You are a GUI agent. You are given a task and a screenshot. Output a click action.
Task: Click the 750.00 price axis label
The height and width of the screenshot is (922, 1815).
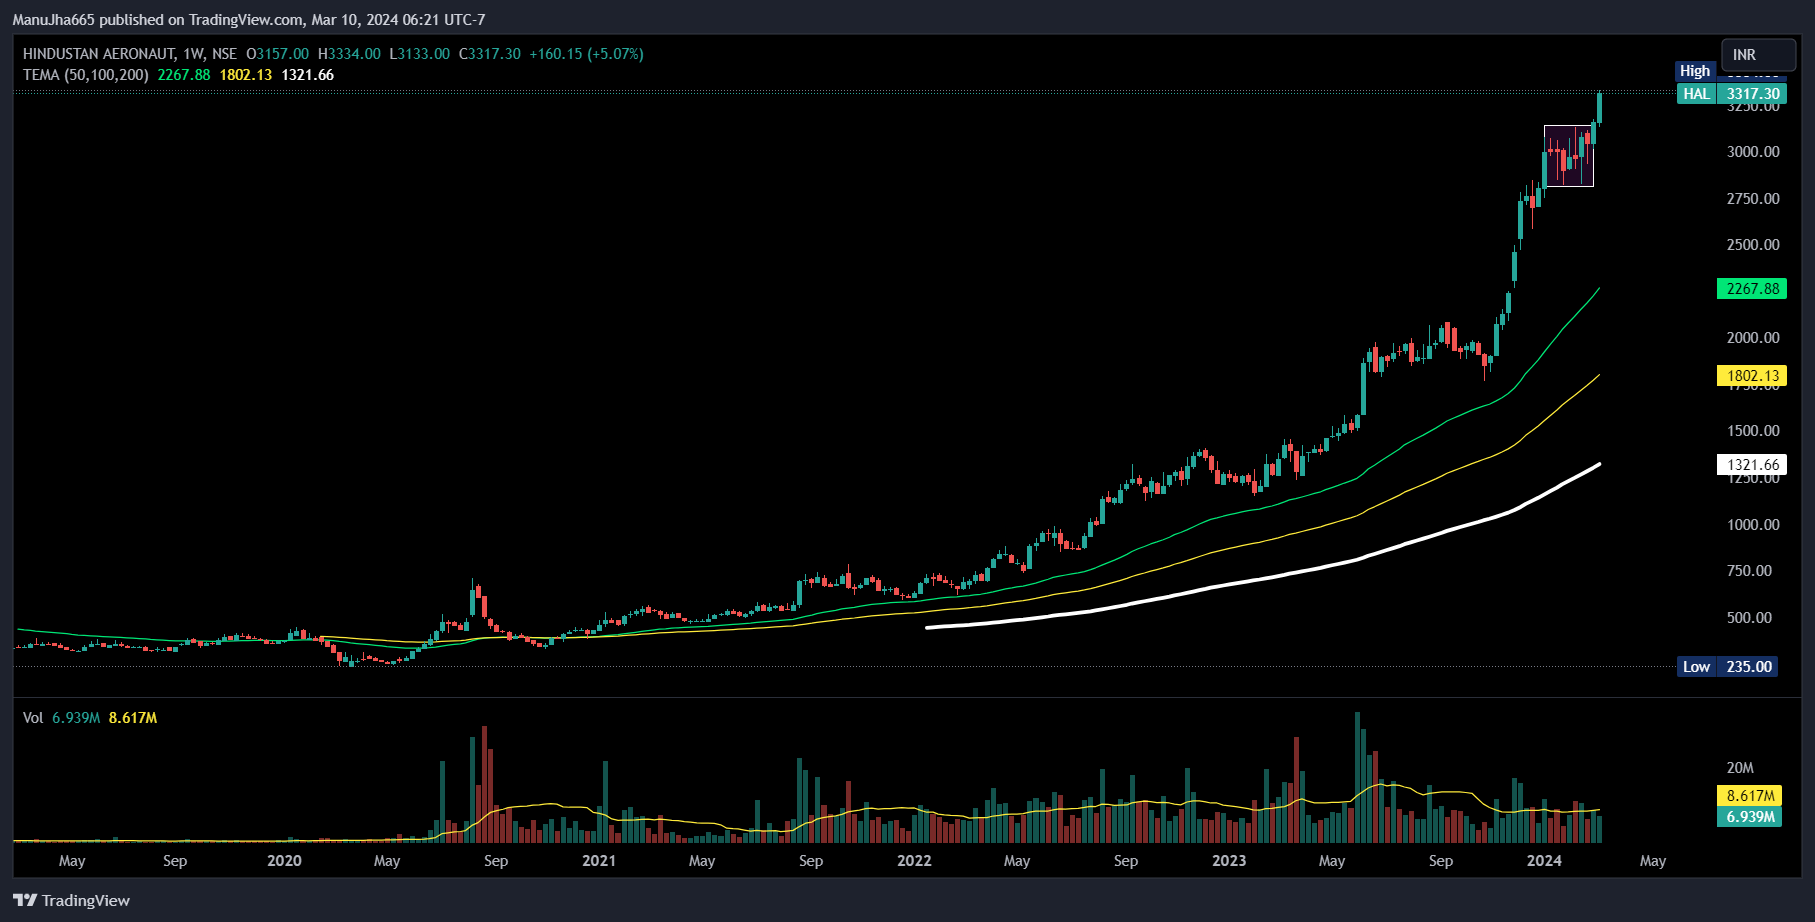[x=1749, y=571]
